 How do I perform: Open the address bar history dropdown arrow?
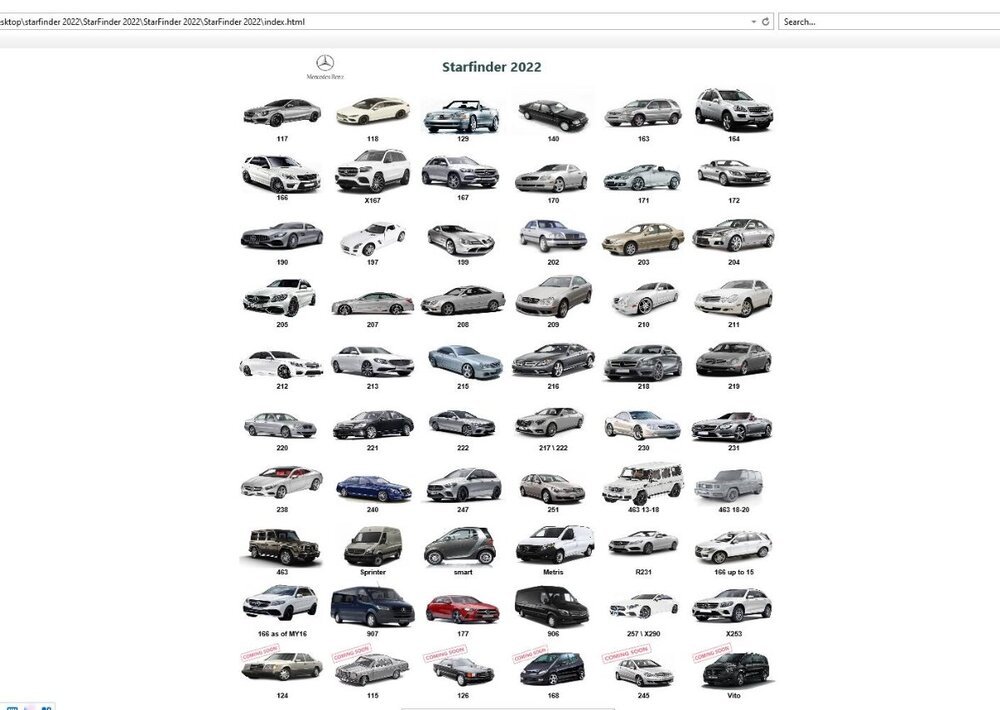753,21
